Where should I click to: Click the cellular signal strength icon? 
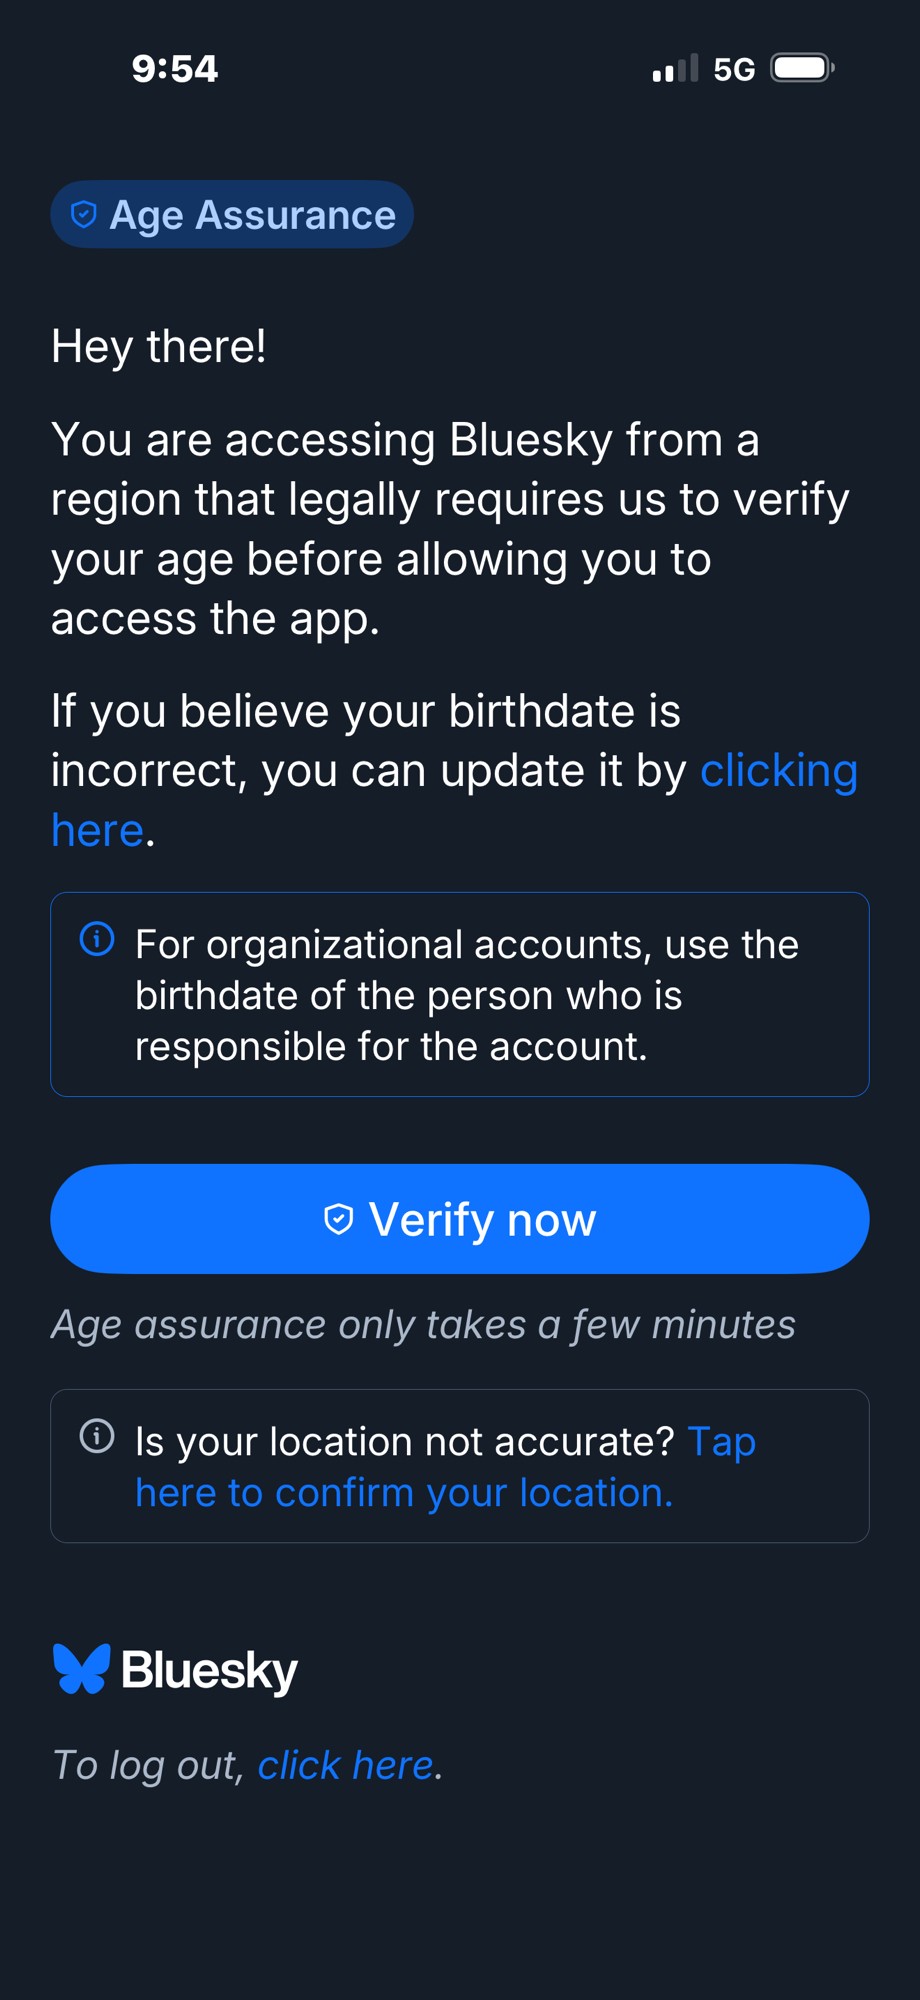[x=675, y=69]
